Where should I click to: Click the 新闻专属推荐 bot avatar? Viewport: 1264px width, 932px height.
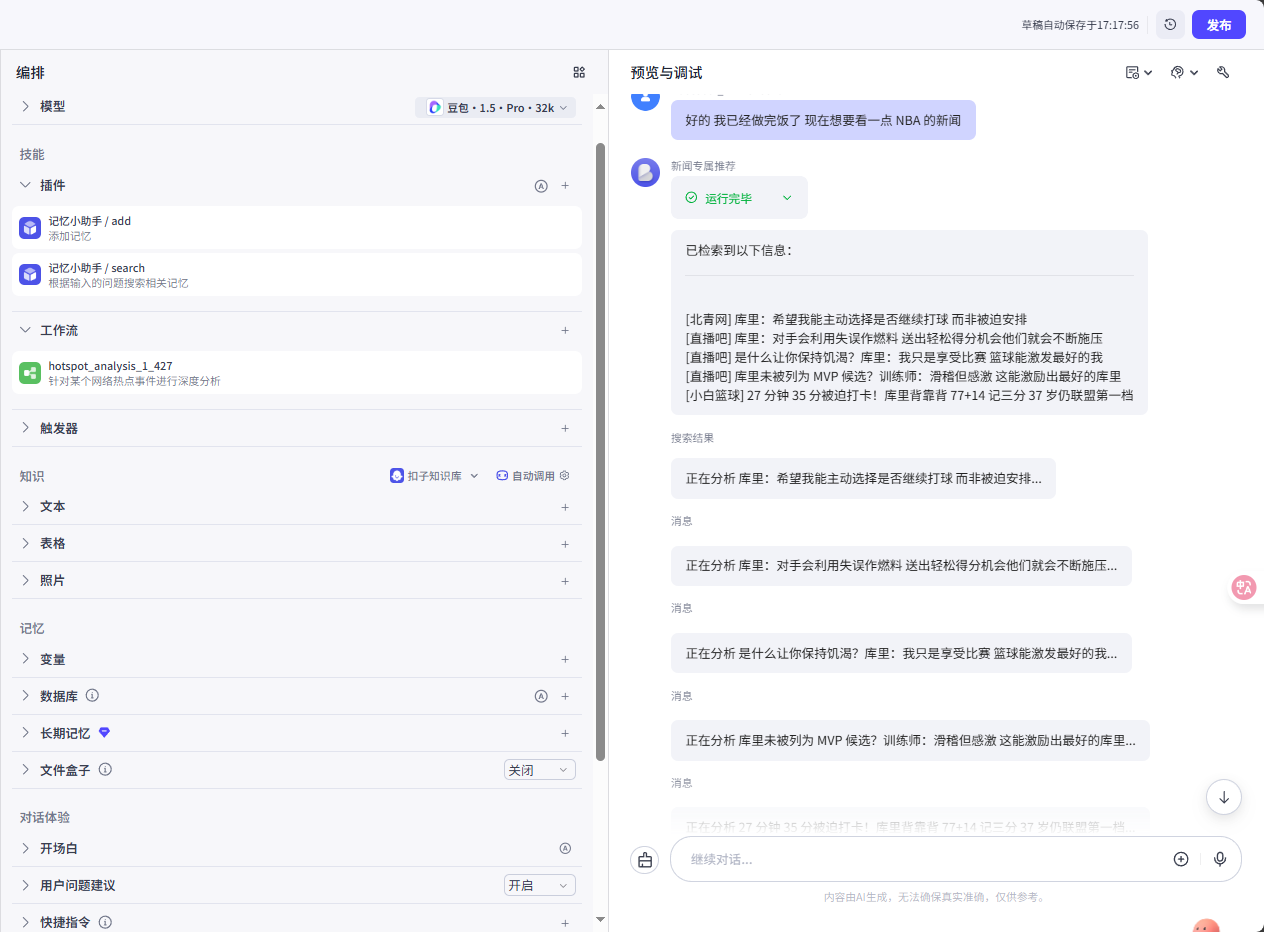tap(645, 172)
